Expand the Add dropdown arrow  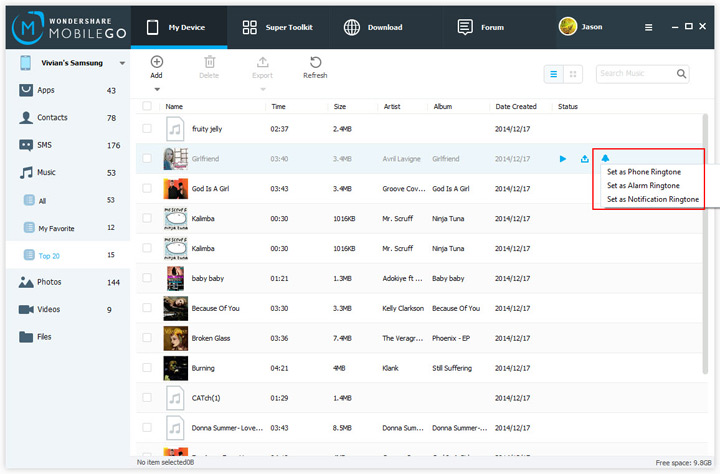157,89
